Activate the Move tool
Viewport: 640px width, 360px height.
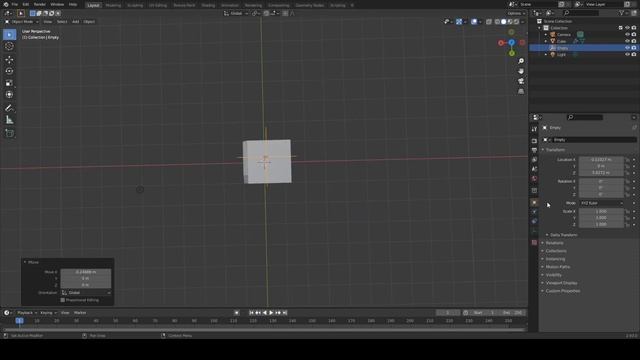(9, 60)
